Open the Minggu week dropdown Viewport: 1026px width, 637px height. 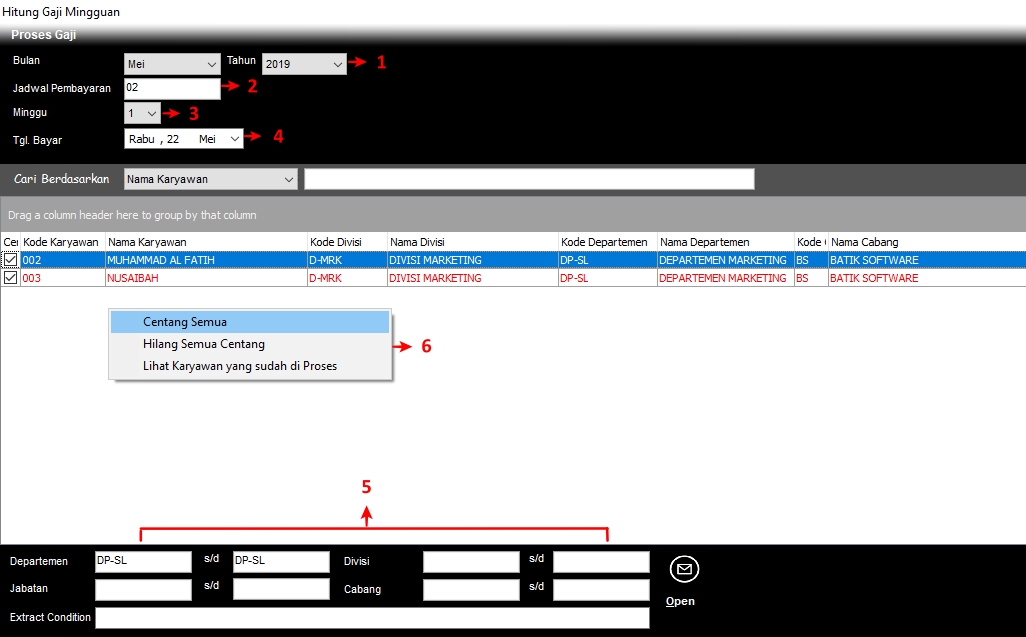[x=151, y=114]
